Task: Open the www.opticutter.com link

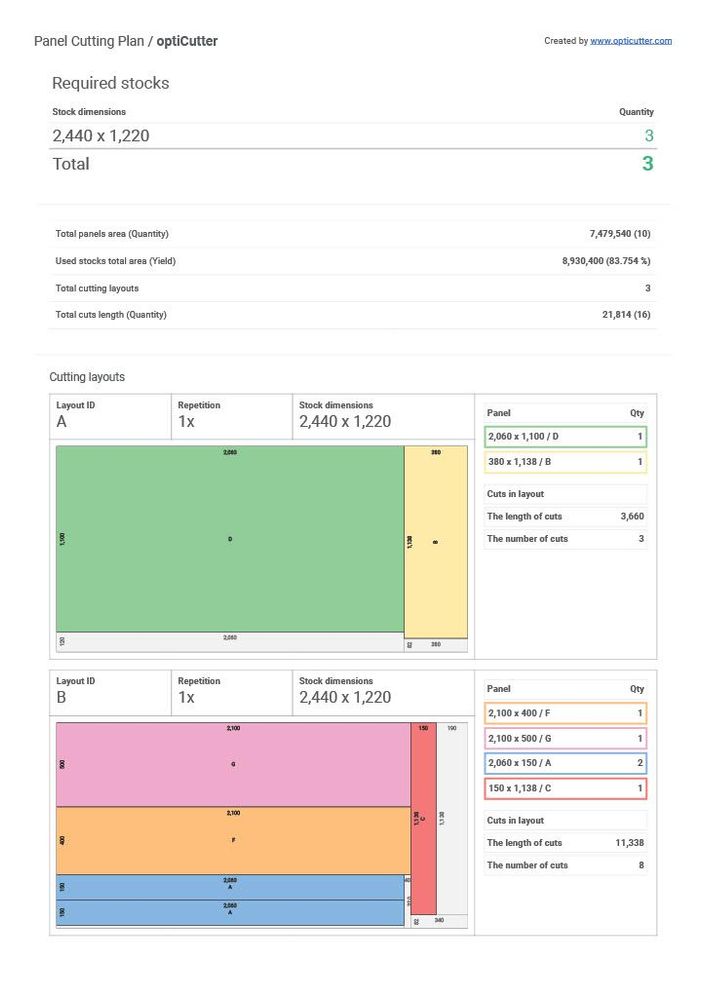Action: click(630, 41)
